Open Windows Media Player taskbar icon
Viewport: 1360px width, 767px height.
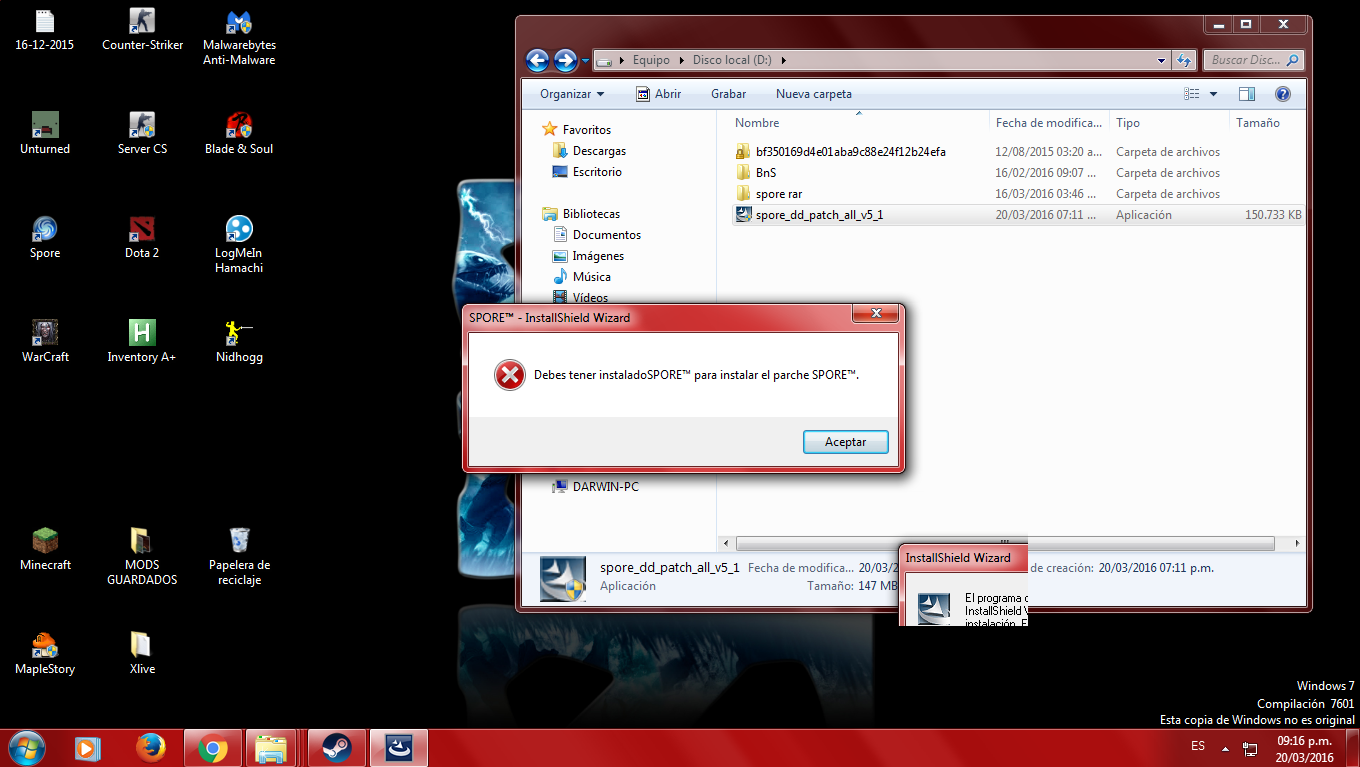coord(88,748)
